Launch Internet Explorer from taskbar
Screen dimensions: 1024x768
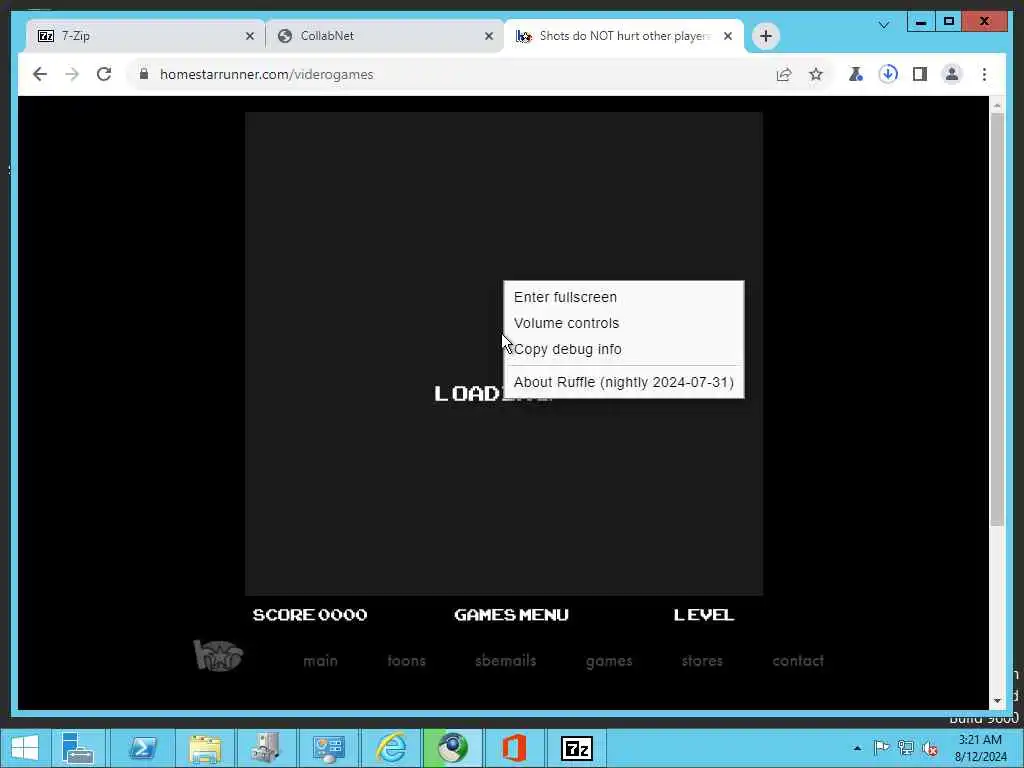391,748
